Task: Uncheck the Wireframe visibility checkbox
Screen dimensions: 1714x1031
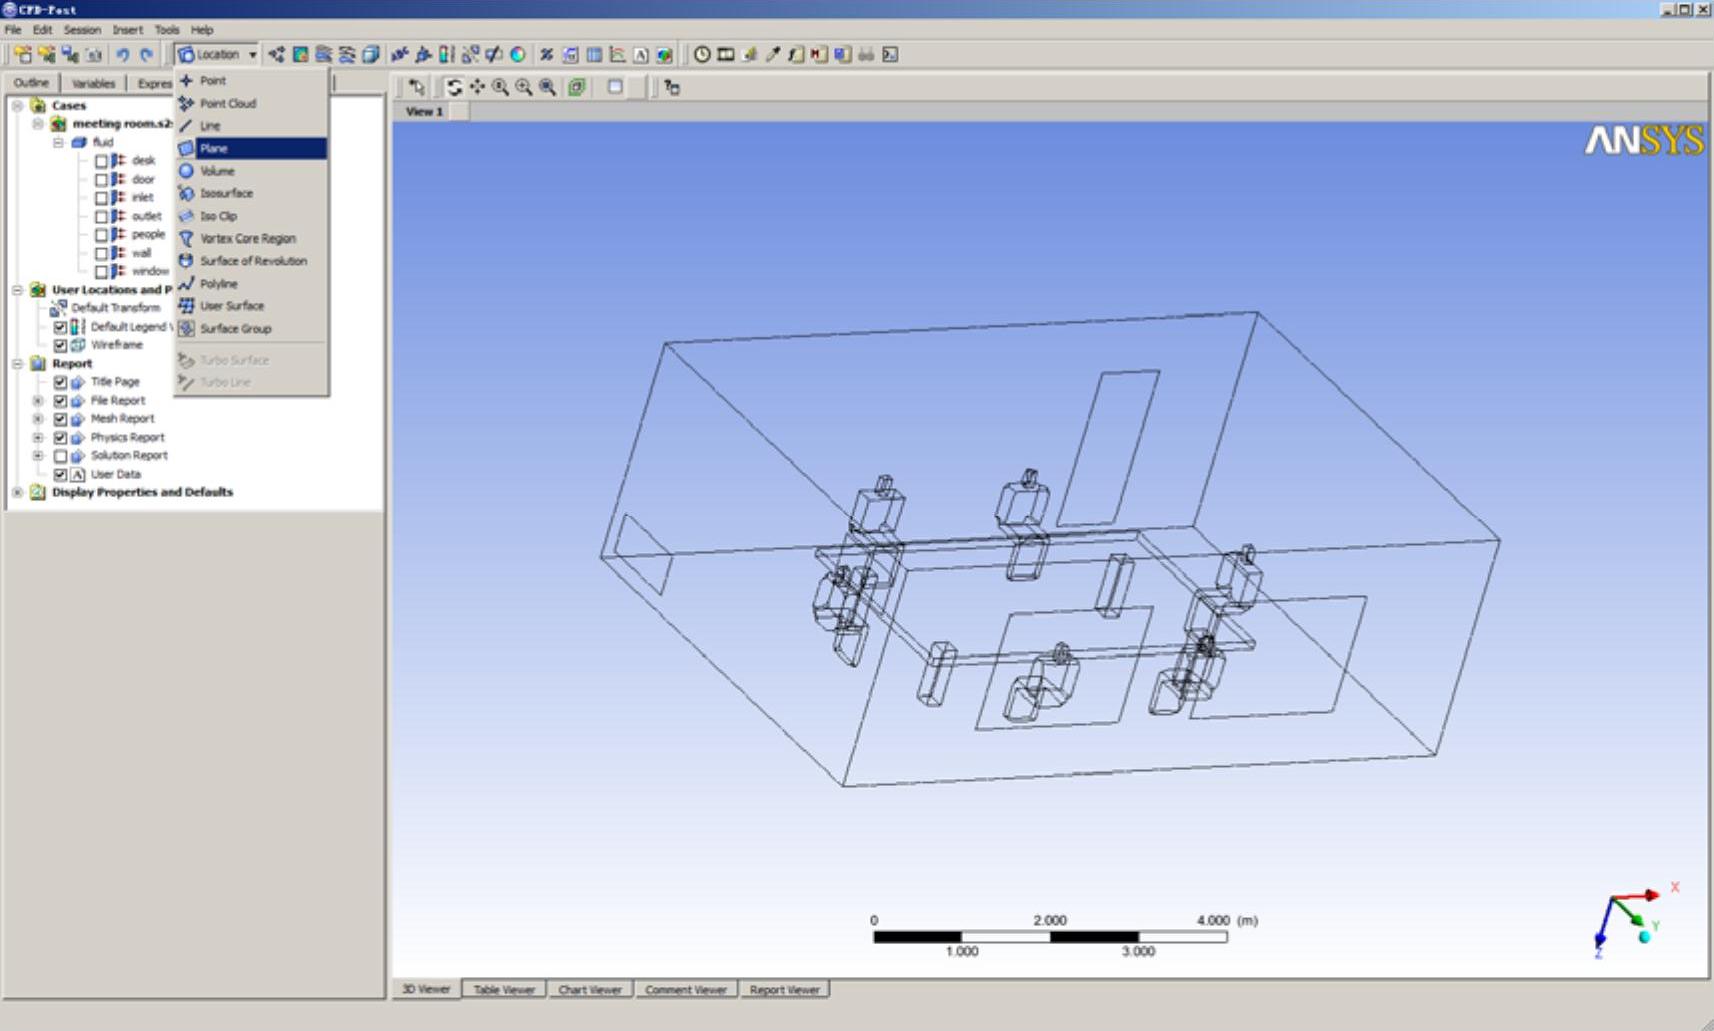Action: click(x=60, y=345)
